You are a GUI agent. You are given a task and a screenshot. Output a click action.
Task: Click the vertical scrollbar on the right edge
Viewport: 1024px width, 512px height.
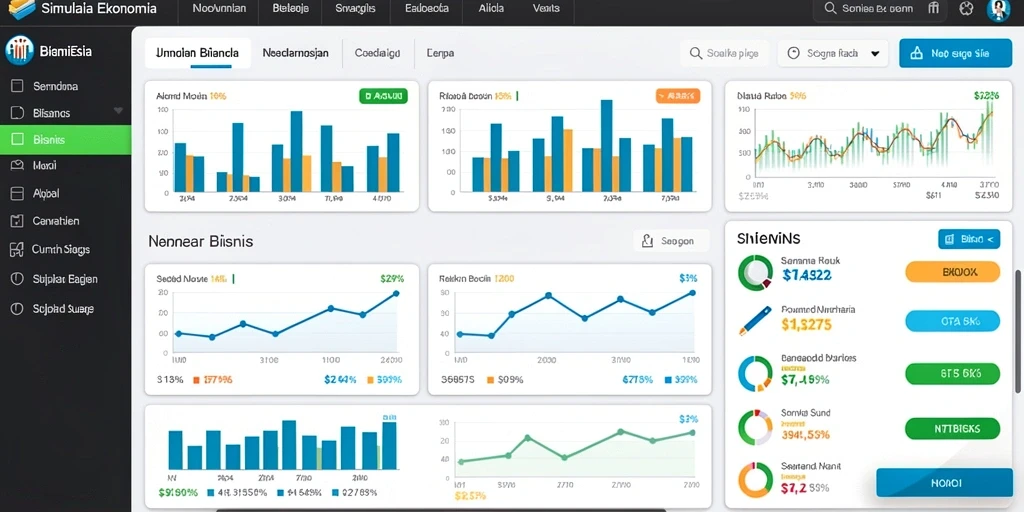pyautogui.click(x=1017, y=332)
